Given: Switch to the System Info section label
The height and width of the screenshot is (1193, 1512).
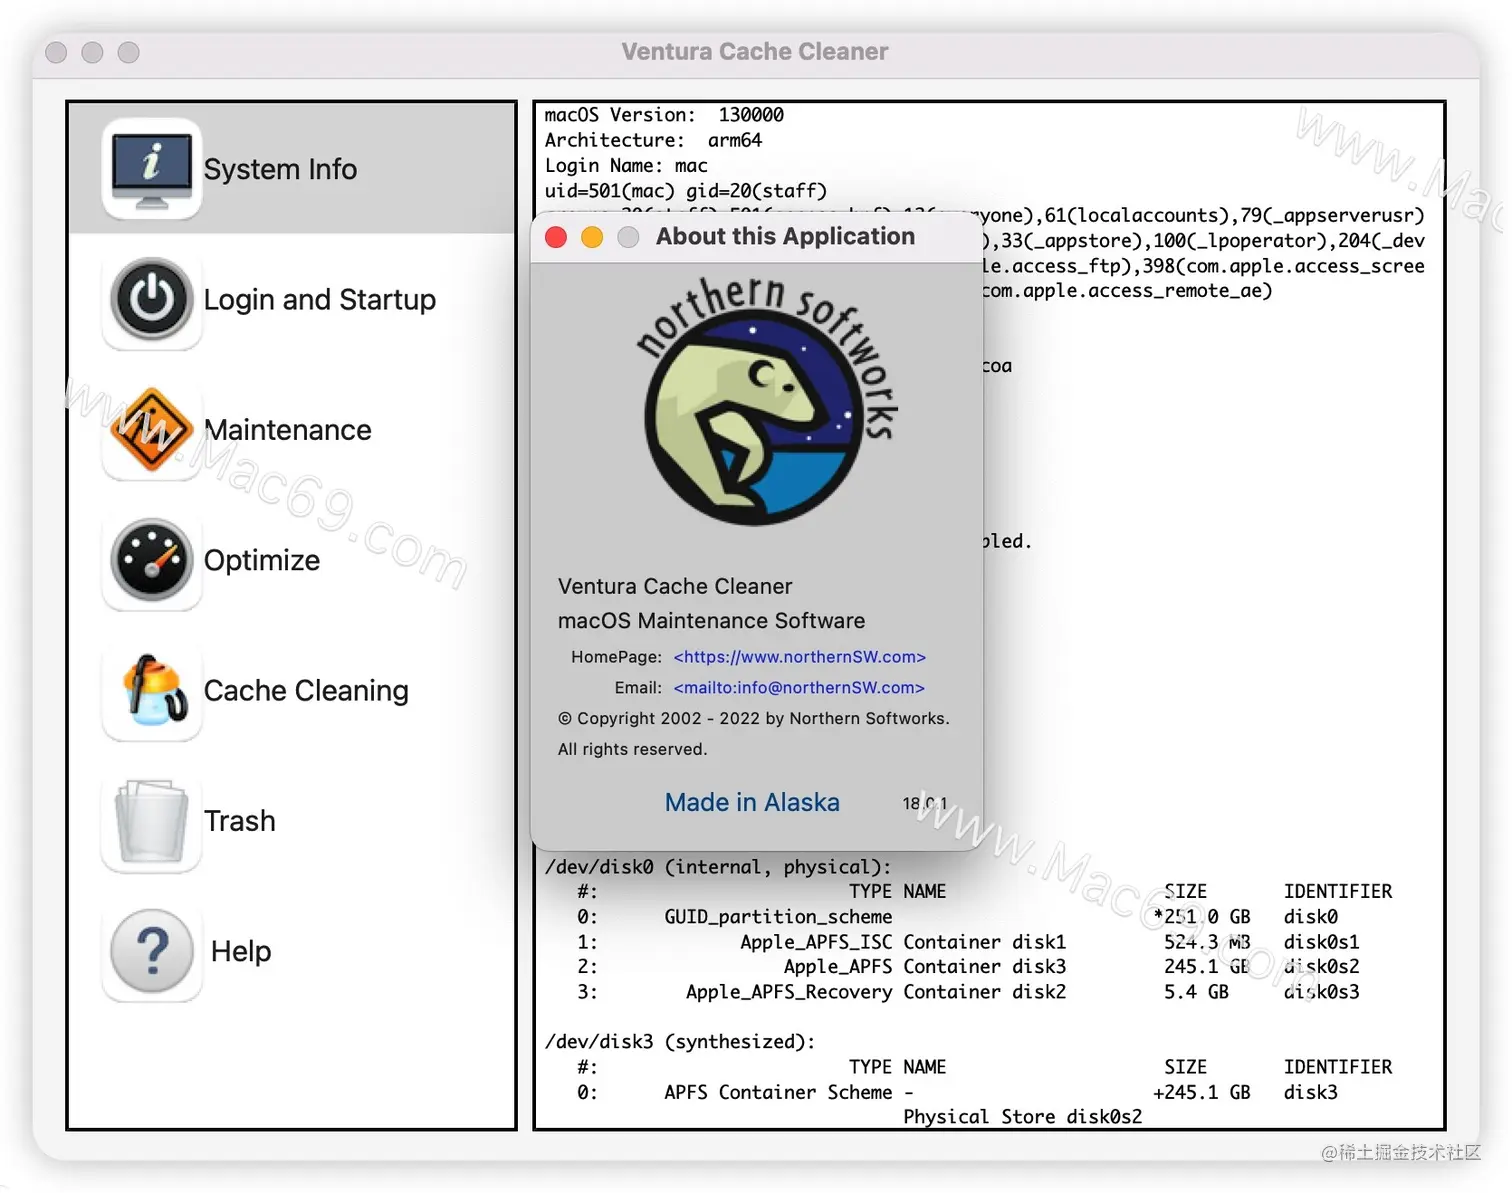Looking at the screenshot, I should (x=280, y=169).
